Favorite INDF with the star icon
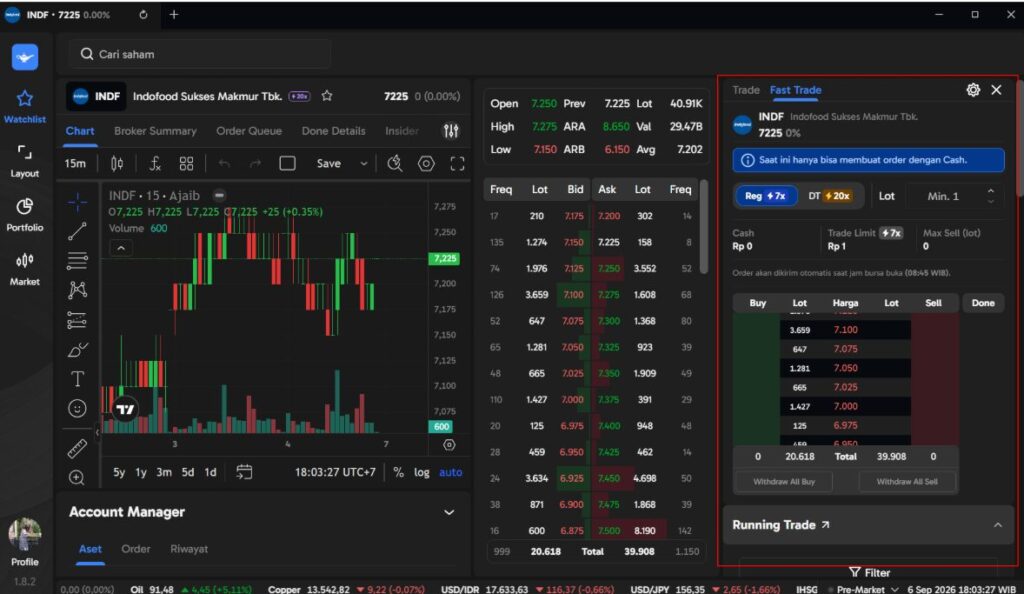This screenshot has width=1024, height=594. point(327,96)
